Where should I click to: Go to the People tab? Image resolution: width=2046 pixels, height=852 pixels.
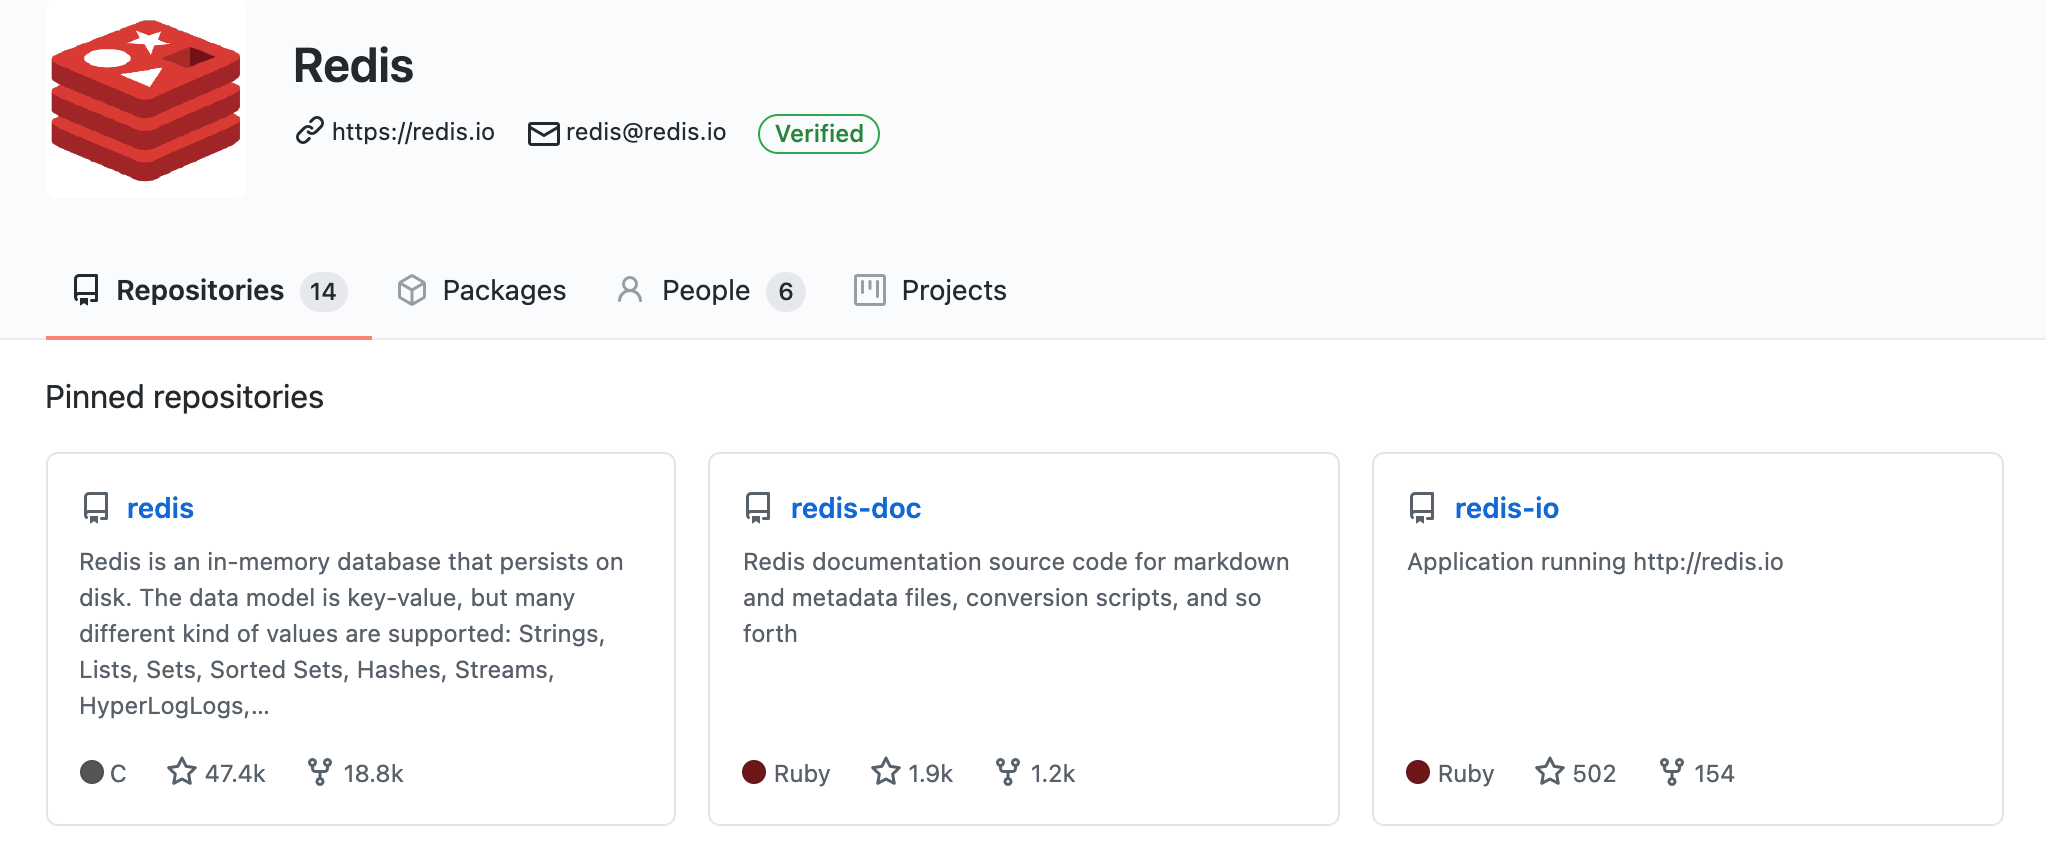tap(711, 291)
